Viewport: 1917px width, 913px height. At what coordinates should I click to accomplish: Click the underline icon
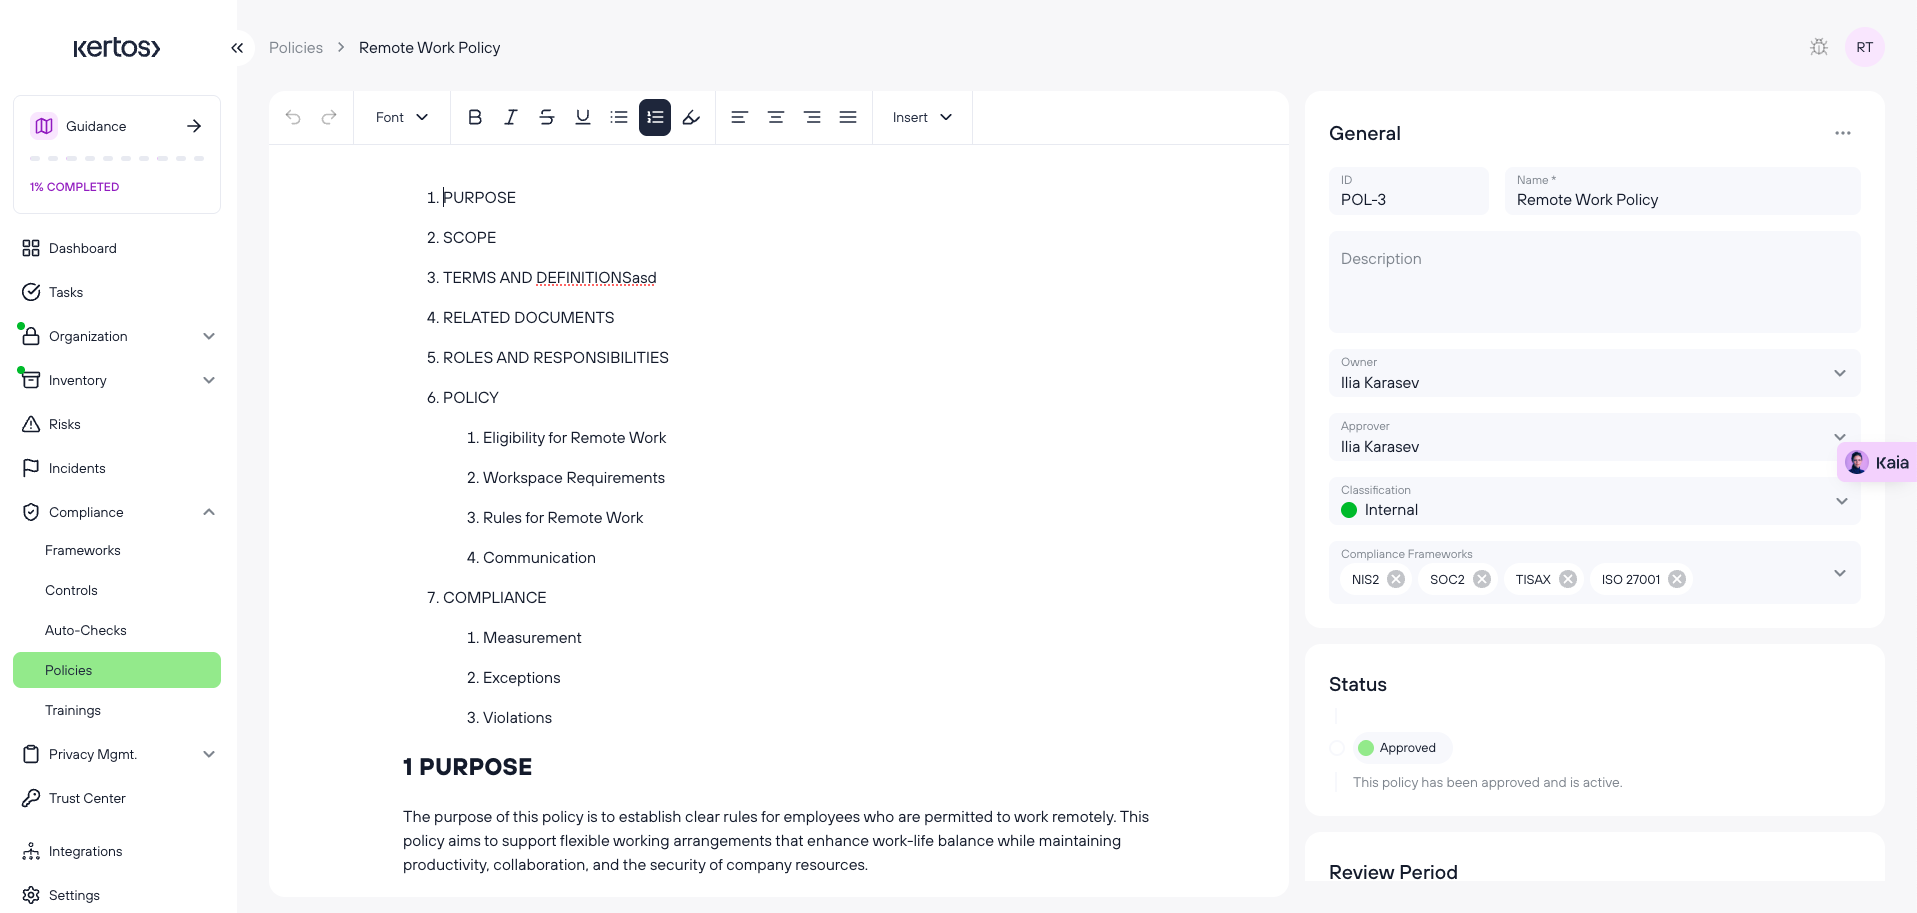coord(583,117)
